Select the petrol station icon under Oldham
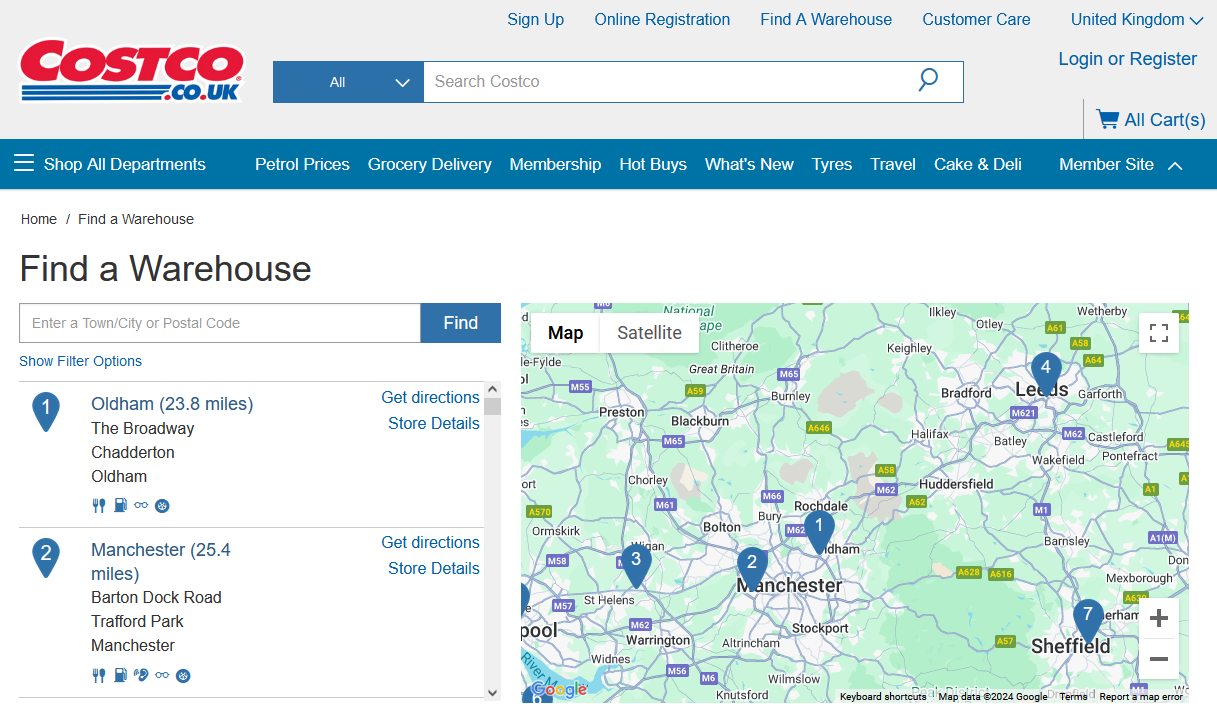The width and height of the screenshot is (1217, 704). coord(120,505)
